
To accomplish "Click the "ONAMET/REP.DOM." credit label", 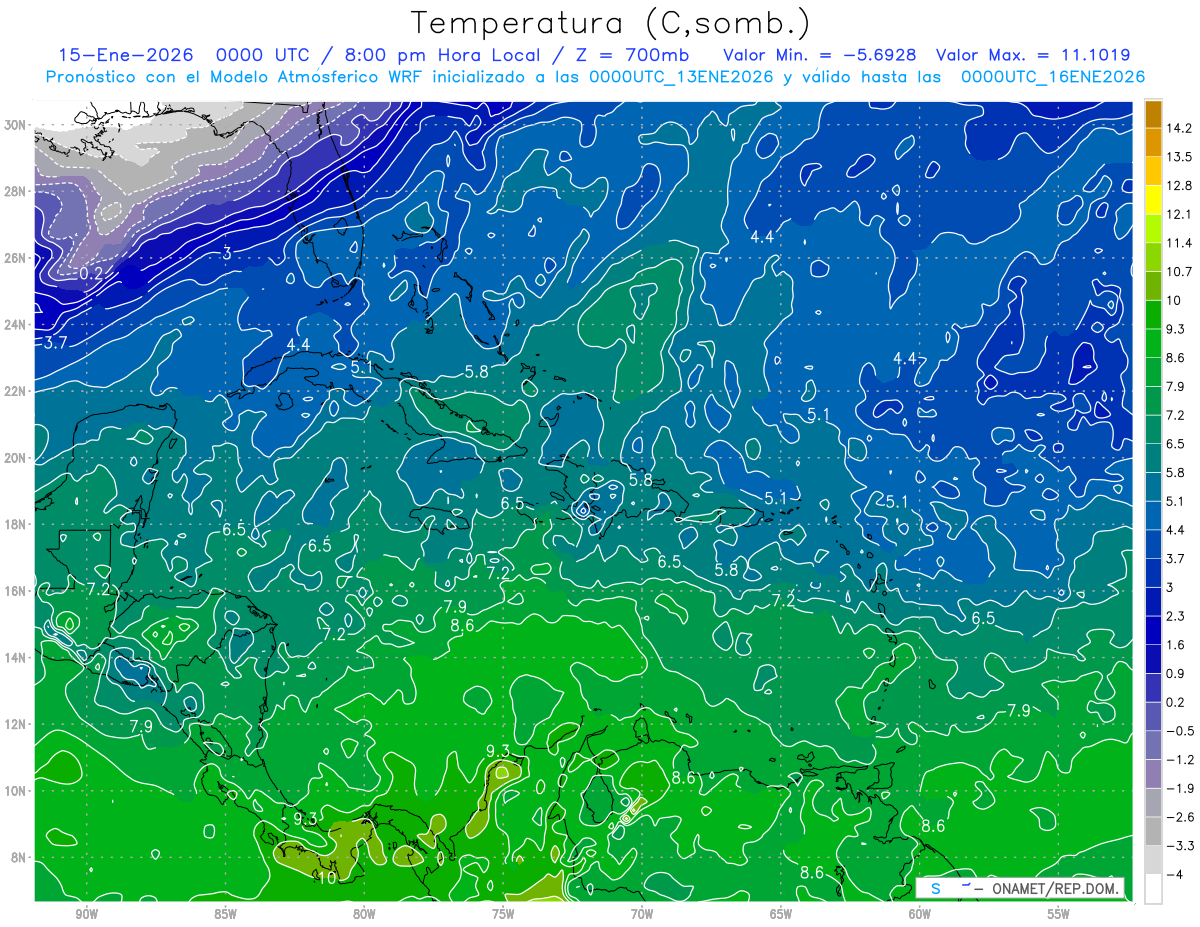I will coord(1056,888).
